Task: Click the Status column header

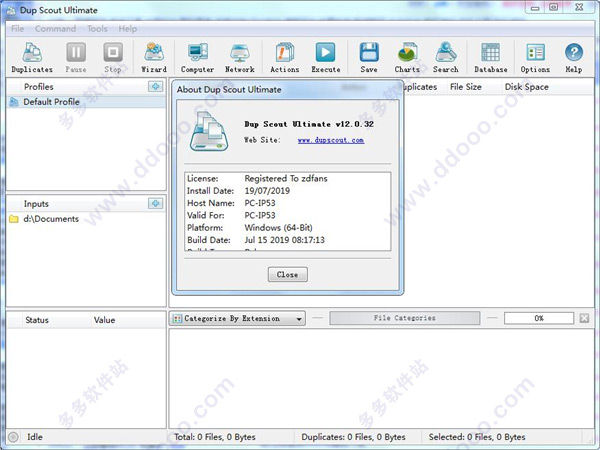Action: tap(37, 320)
